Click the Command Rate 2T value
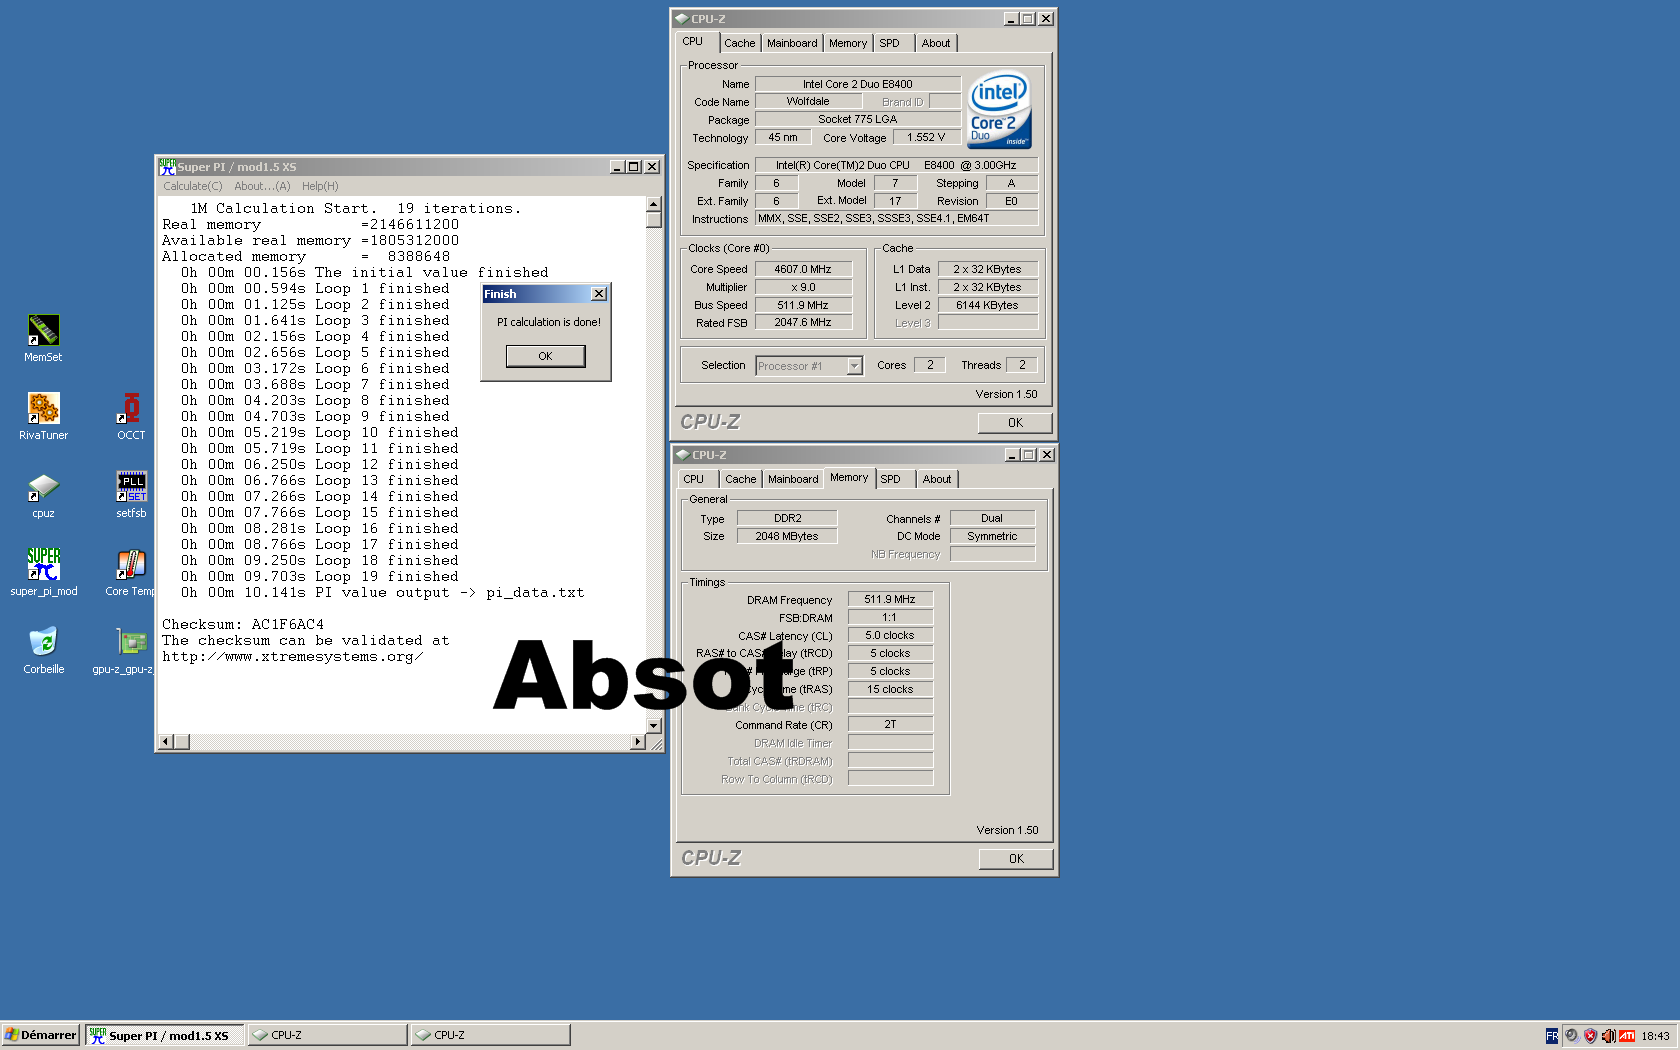Screen dimensions: 1680x1050 [x=890, y=724]
